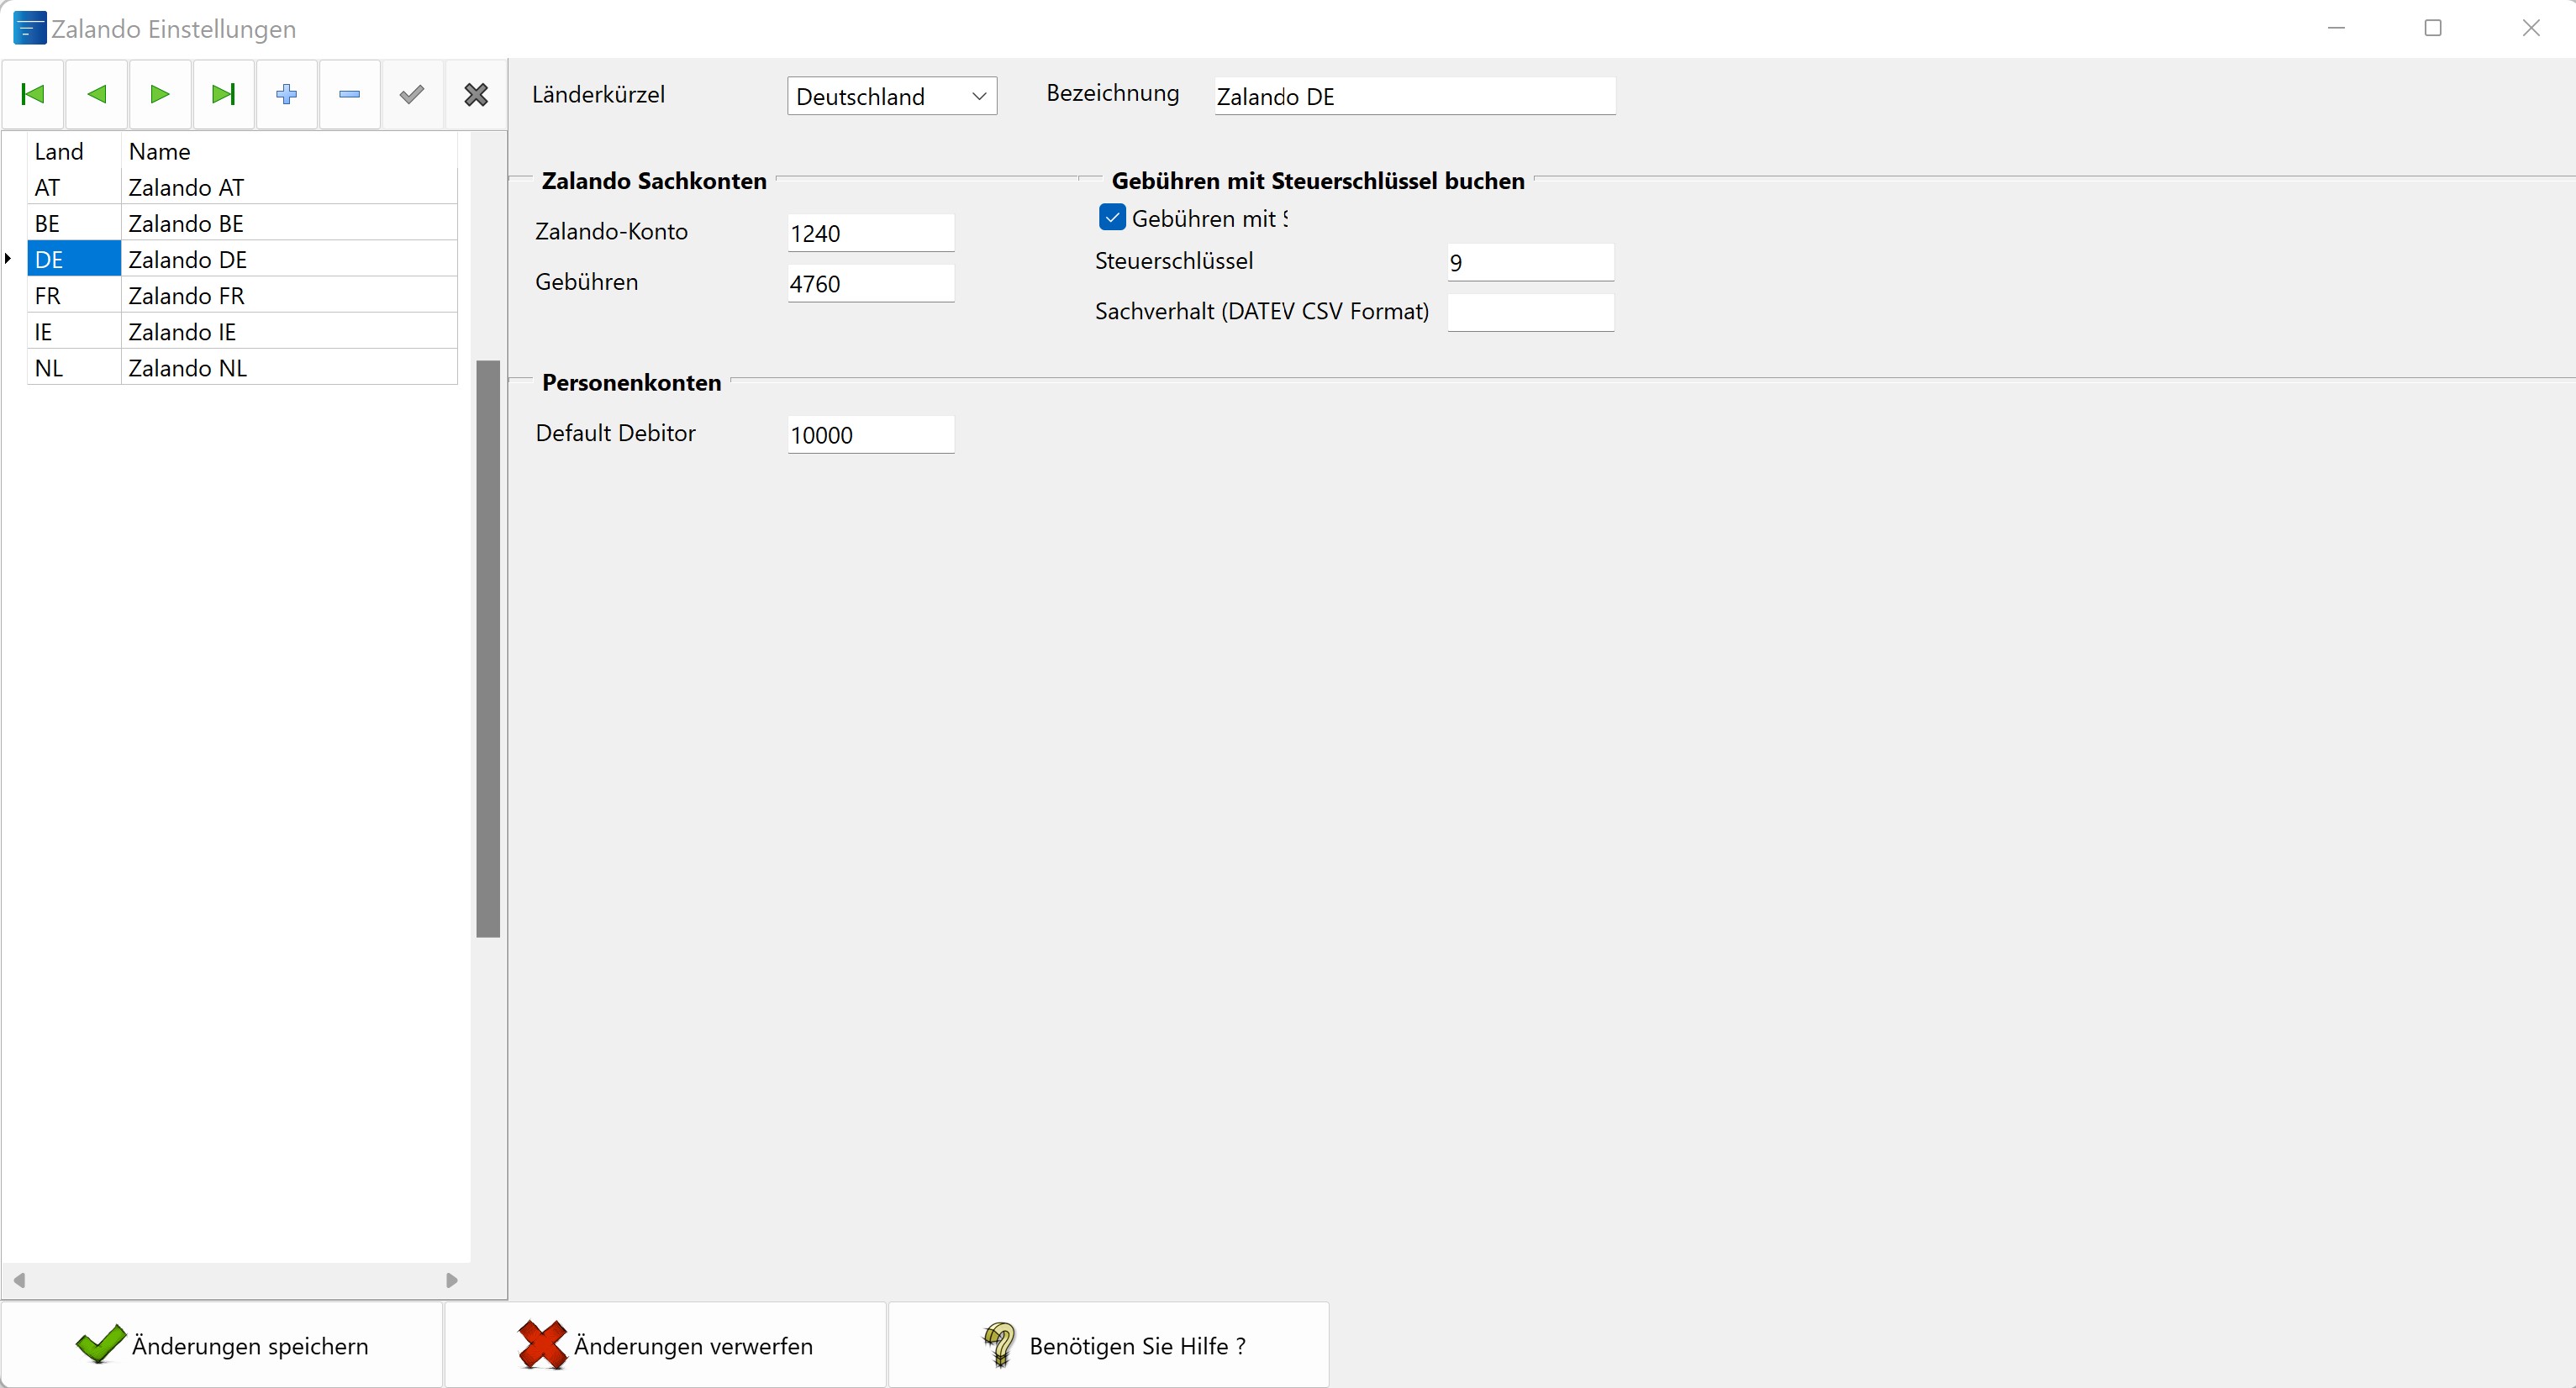Click the Land column header
2576x1388 pixels.
pyautogui.click(x=74, y=151)
